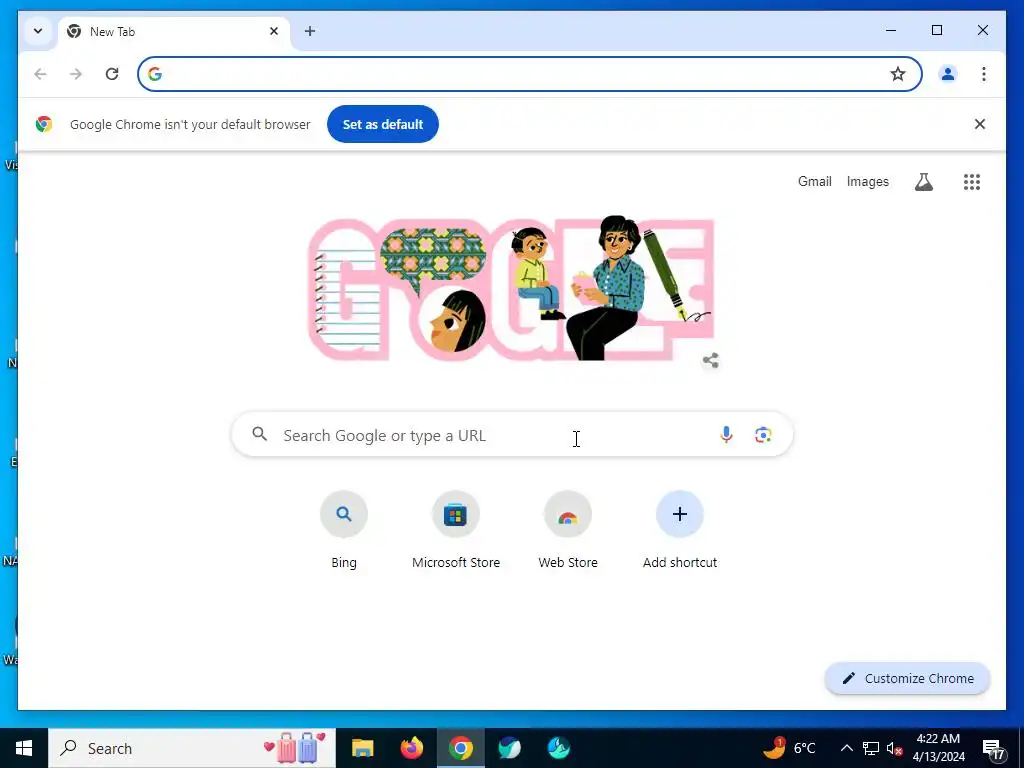Click the site info Google icon in address bar
This screenshot has height=768, width=1024.
(x=155, y=74)
